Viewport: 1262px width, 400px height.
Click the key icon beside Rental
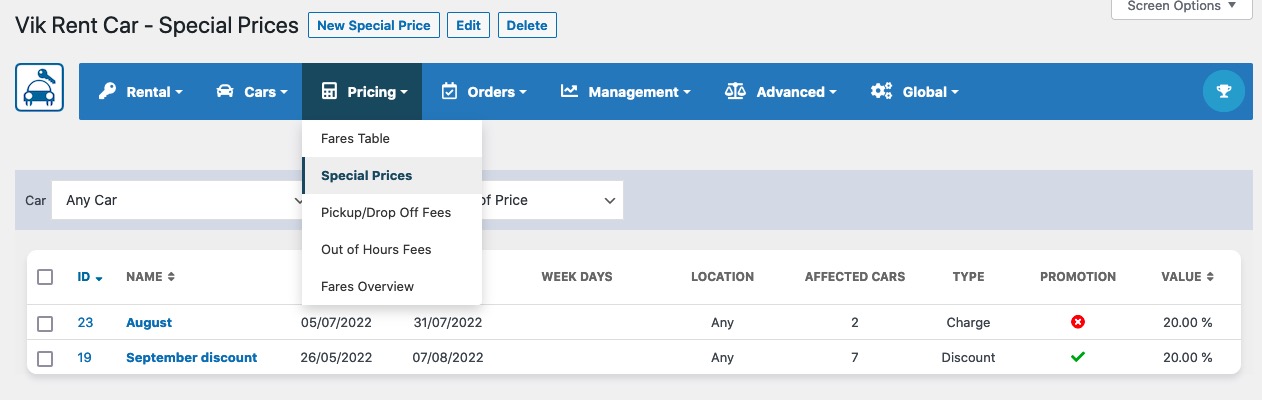[107, 91]
